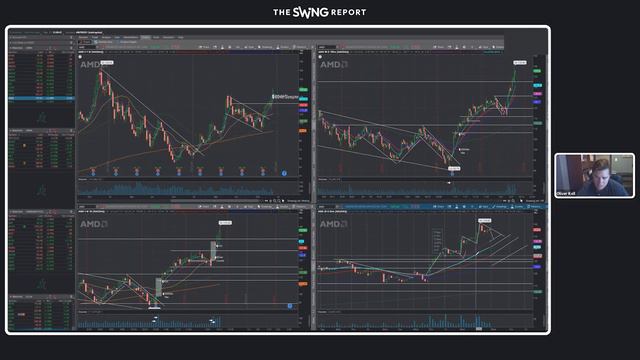Switch to the Monitor main tab

[83, 37]
